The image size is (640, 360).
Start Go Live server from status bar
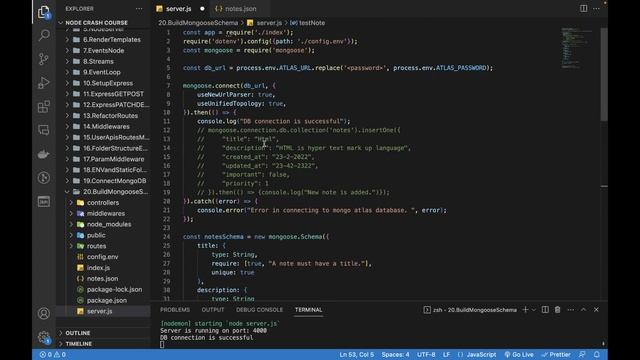[x=519, y=354]
